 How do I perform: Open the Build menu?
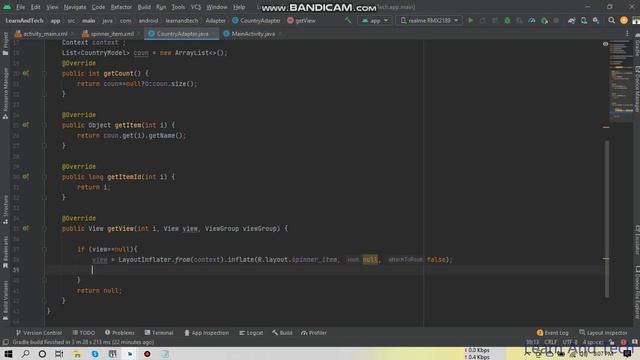144,7
